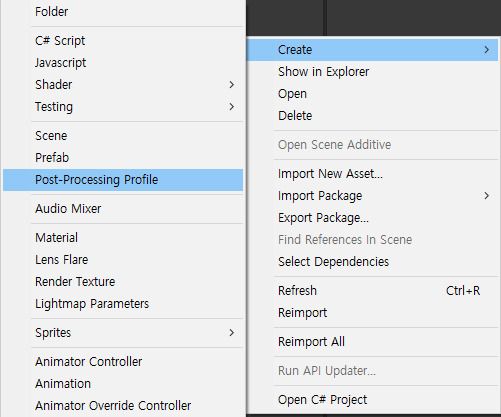Select Animator Controller entry

[x=123, y=362]
